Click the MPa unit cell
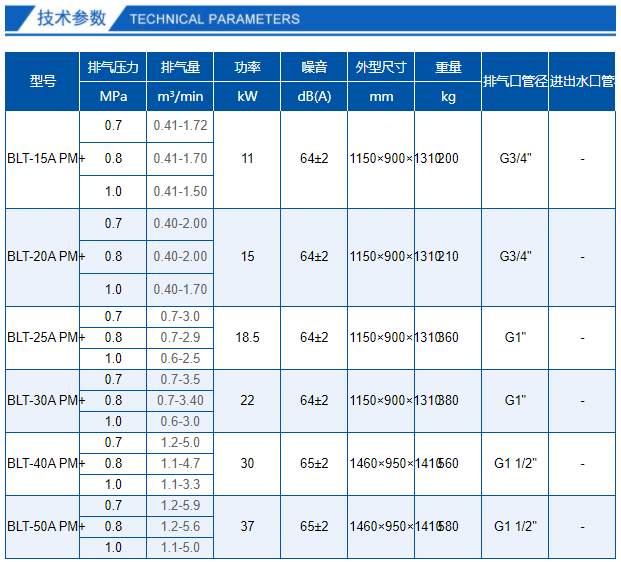 [x=113, y=97]
